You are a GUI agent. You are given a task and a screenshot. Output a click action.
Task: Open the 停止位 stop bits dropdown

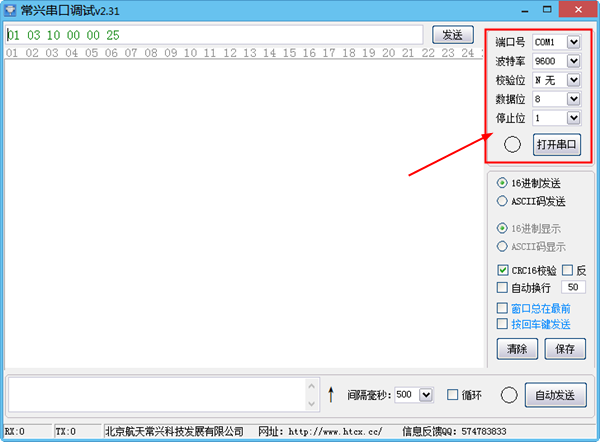(x=574, y=118)
